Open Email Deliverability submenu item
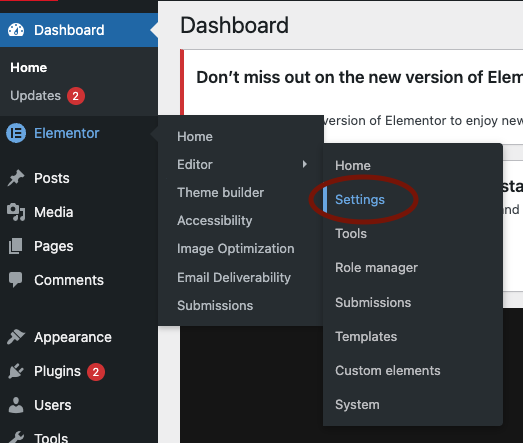The height and width of the screenshot is (443, 523). pyautogui.click(x=234, y=278)
